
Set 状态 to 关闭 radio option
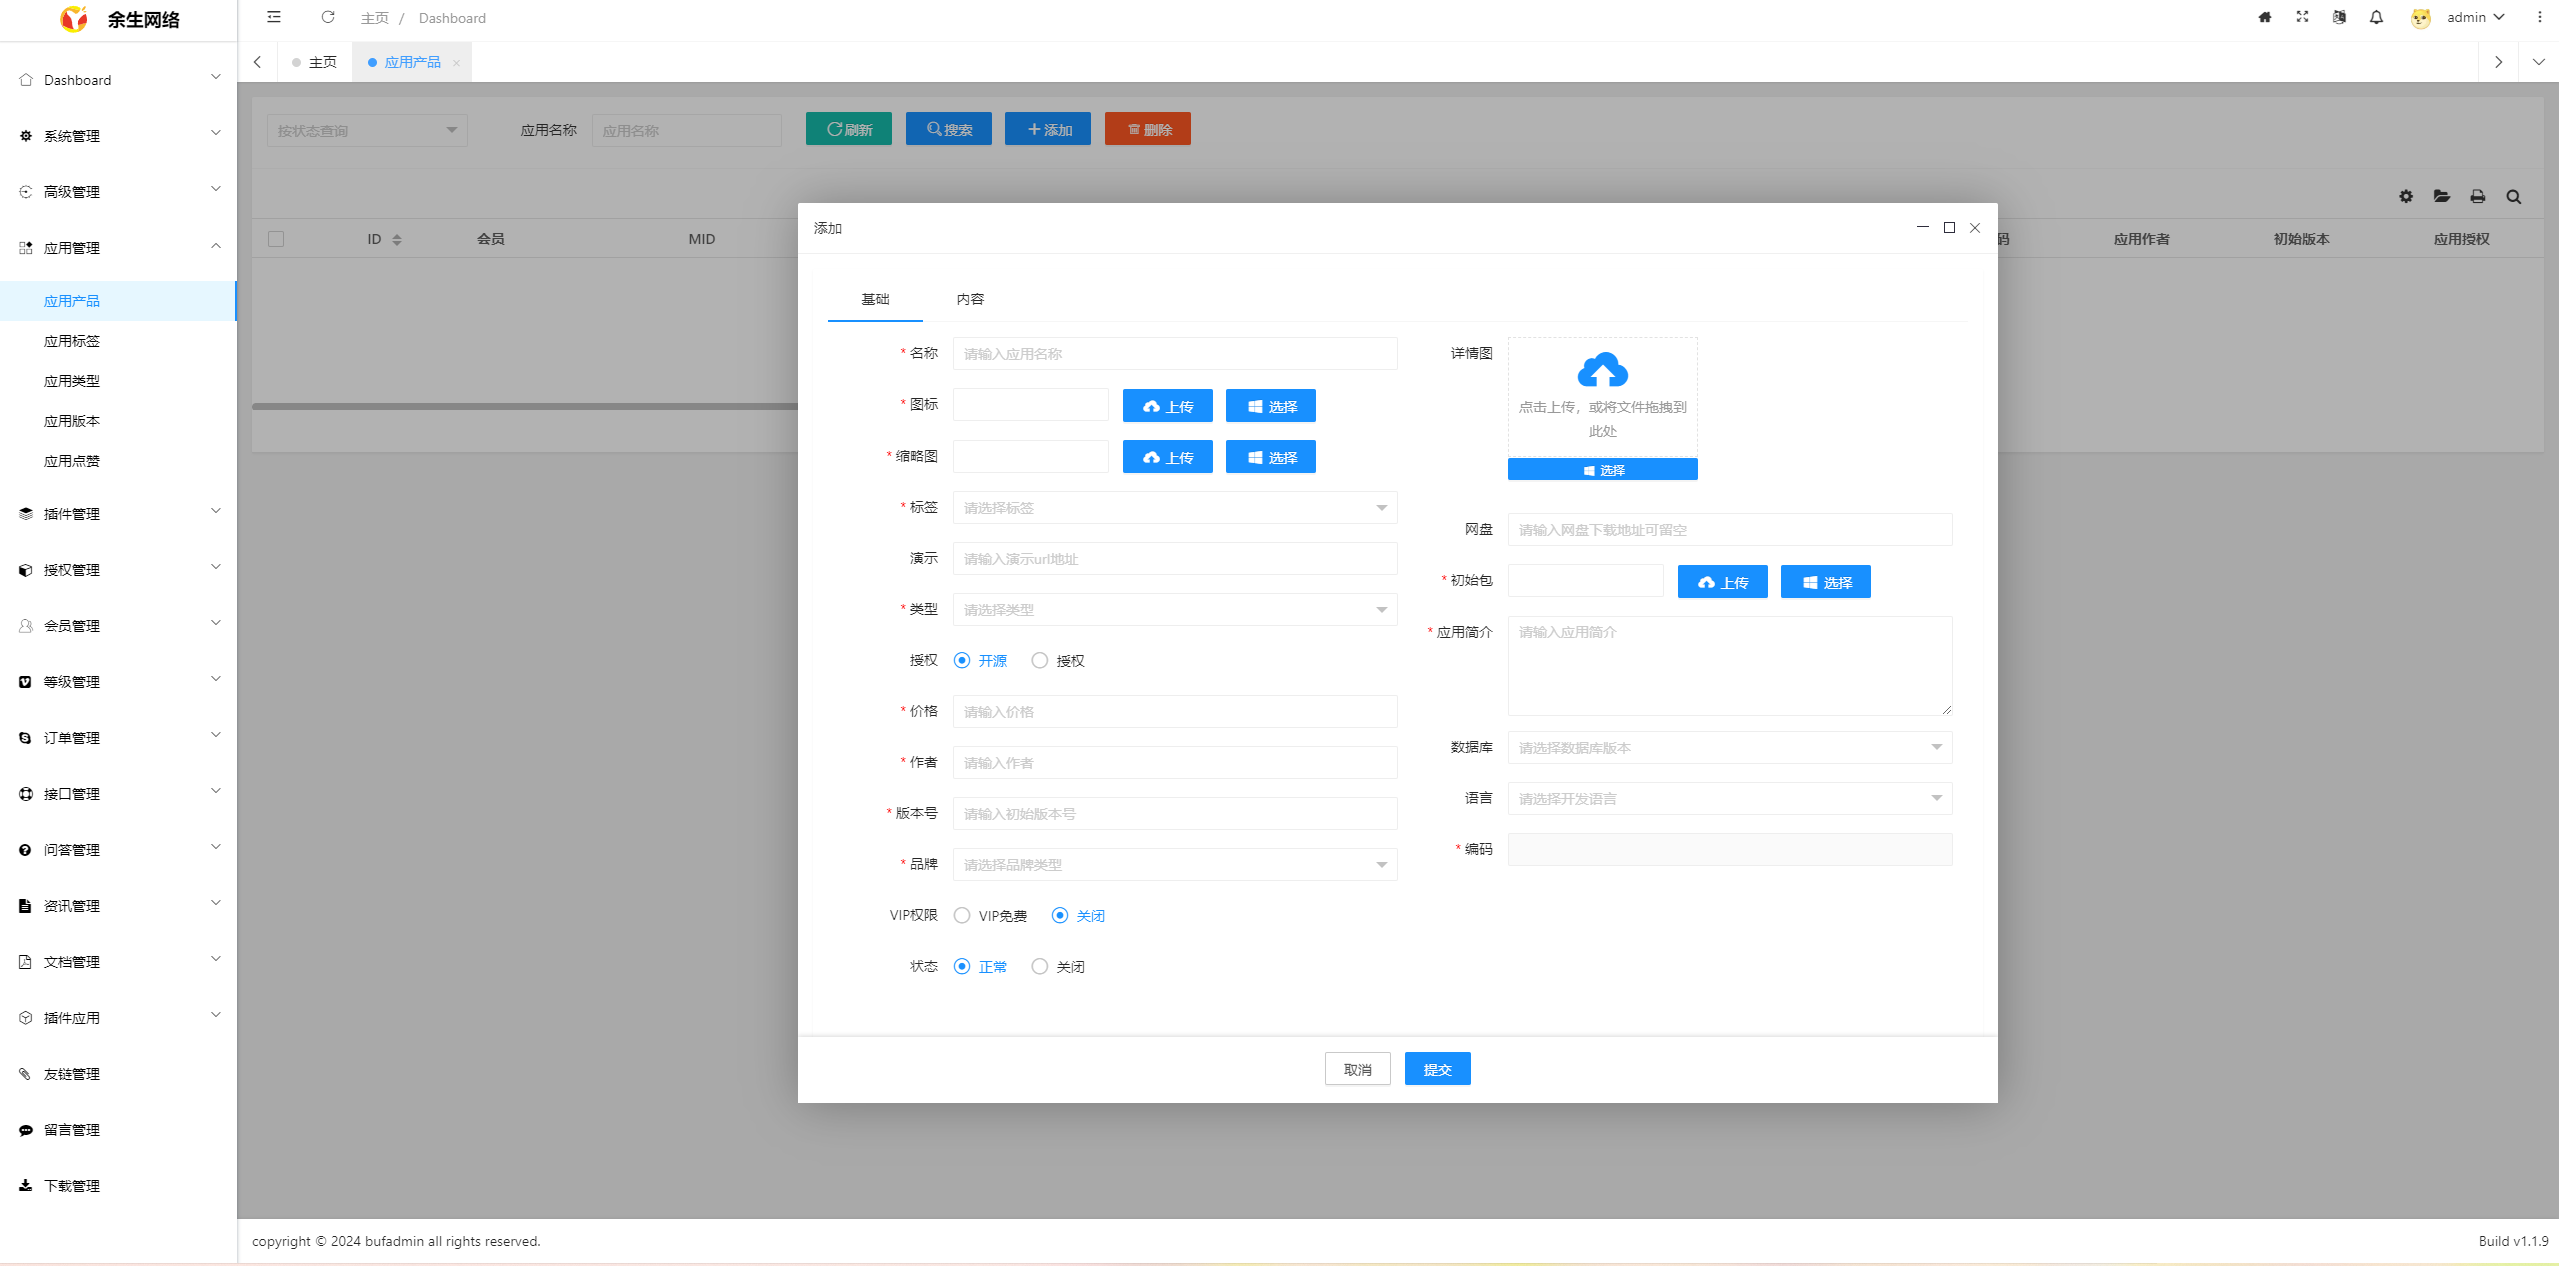(x=1040, y=967)
